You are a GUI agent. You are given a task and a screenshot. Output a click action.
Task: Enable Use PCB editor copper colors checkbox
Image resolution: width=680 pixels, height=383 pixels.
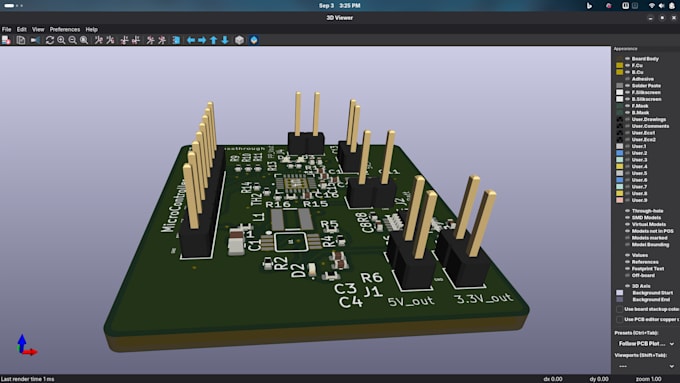coord(620,320)
